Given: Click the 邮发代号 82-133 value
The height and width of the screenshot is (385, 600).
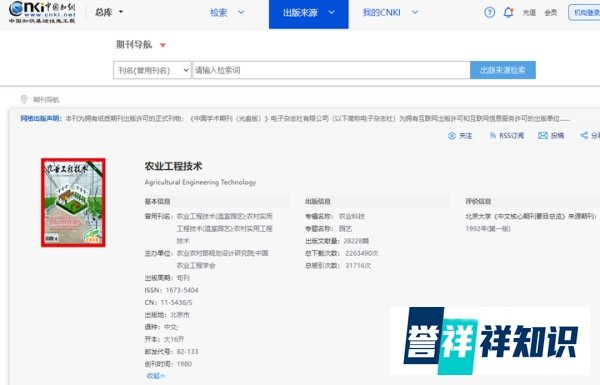Looking at the screenshot, I should [188, 351].
